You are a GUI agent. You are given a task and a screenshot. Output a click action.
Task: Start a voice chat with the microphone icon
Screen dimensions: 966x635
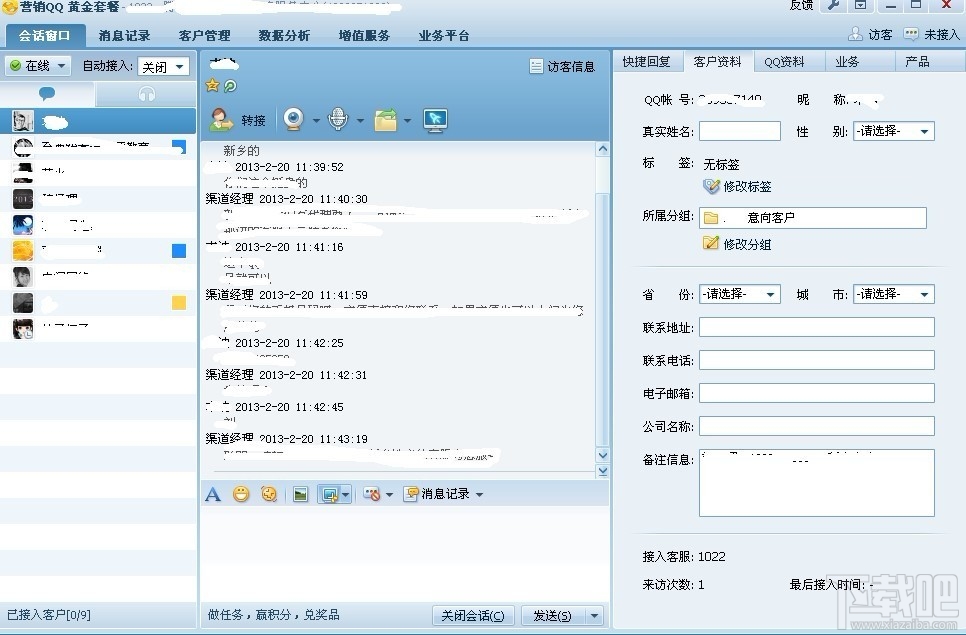(x=340, y=119)
